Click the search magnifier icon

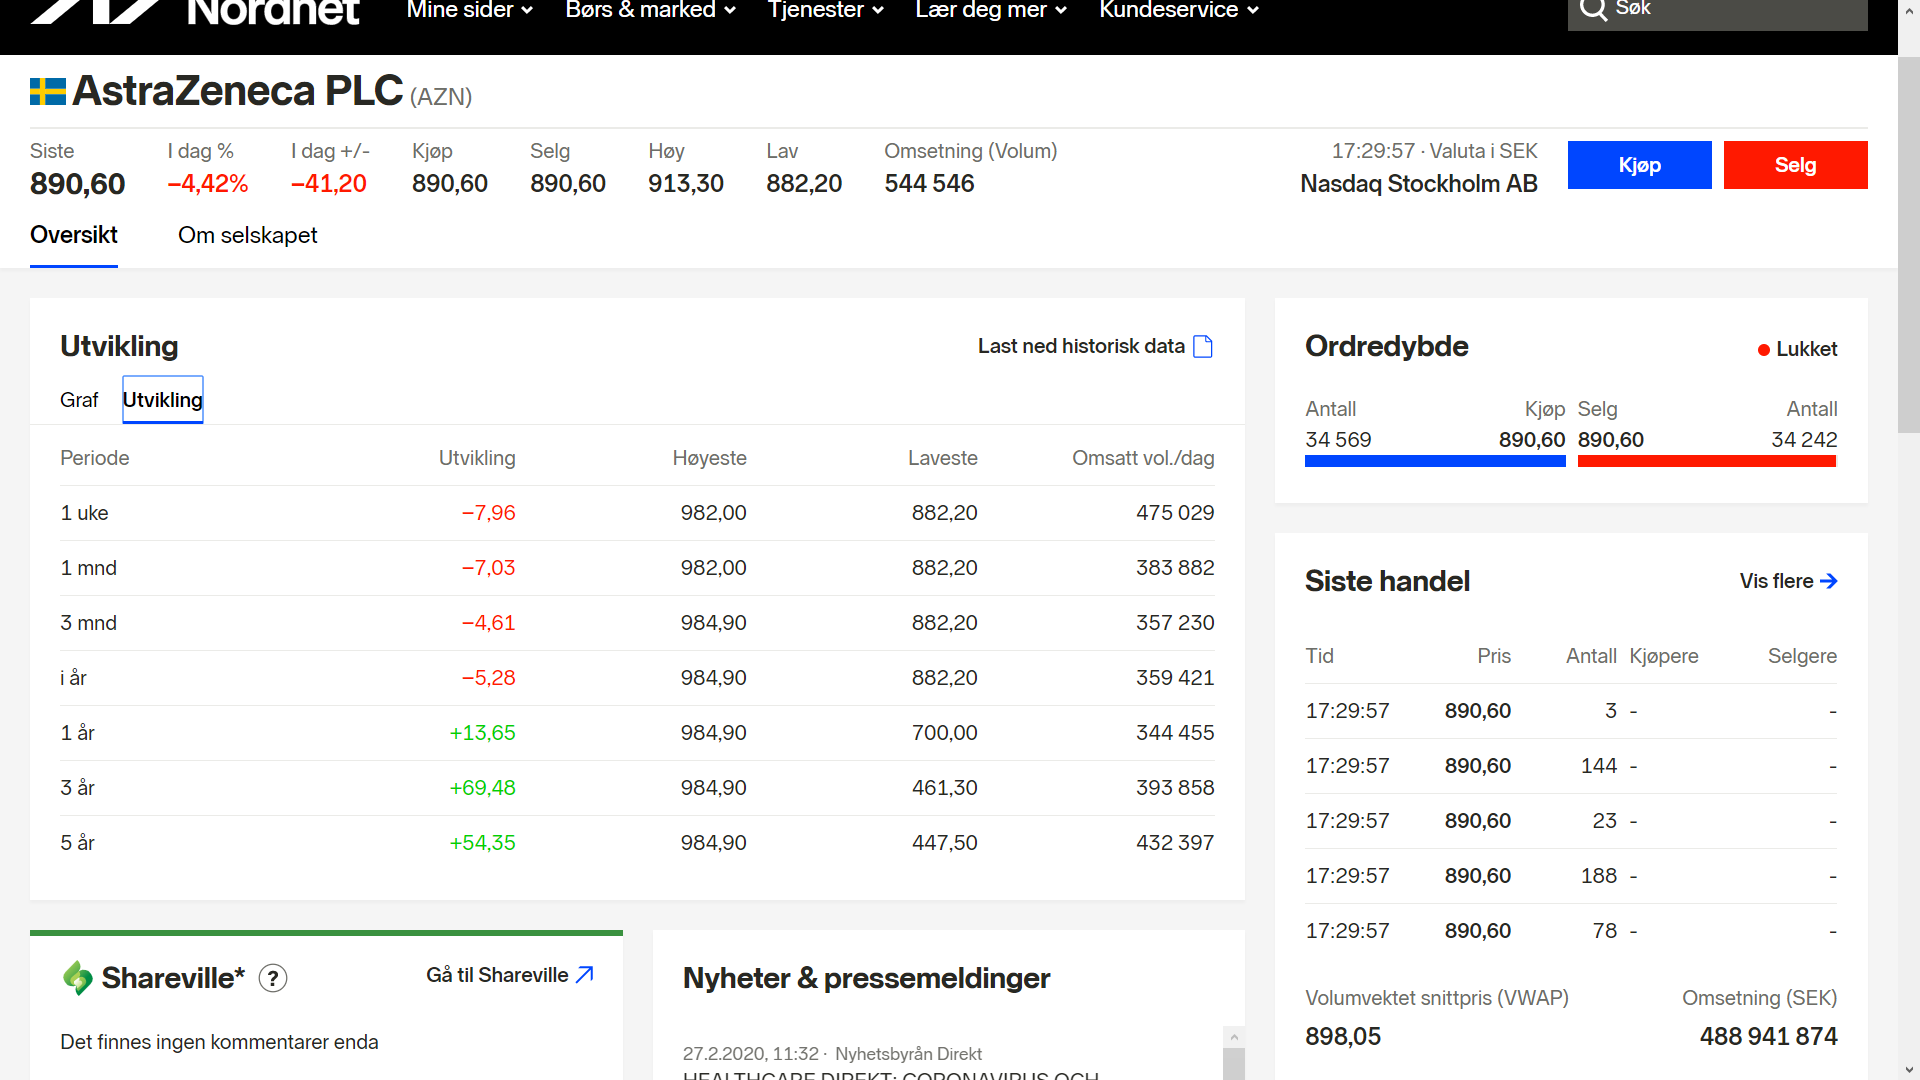click(1593, 10)
